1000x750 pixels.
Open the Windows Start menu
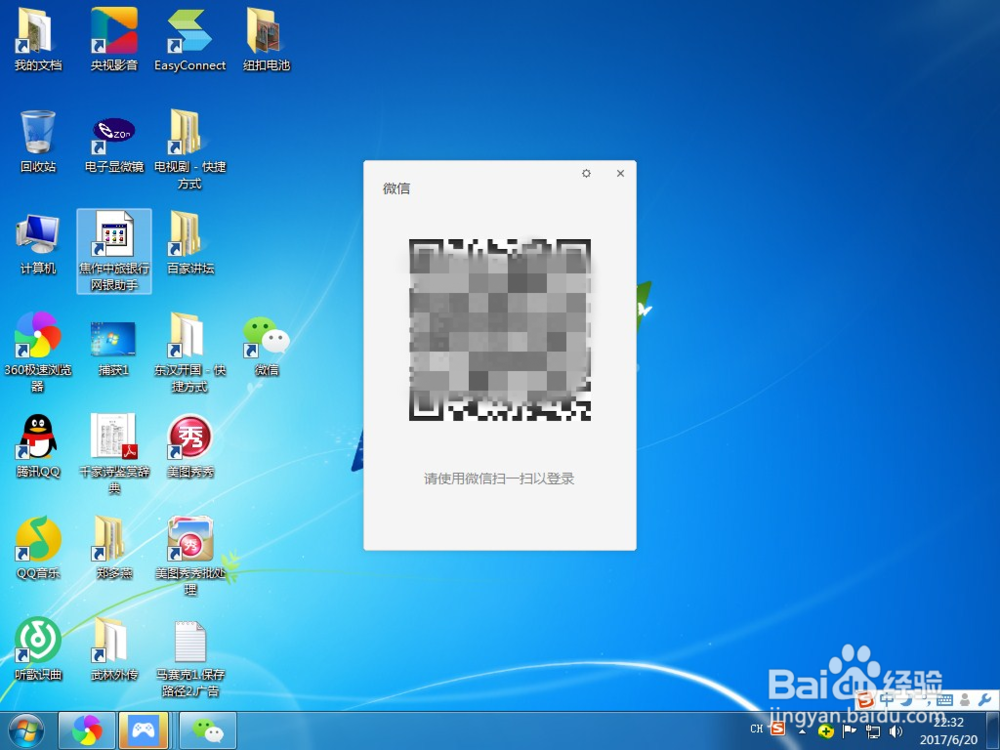27,731
